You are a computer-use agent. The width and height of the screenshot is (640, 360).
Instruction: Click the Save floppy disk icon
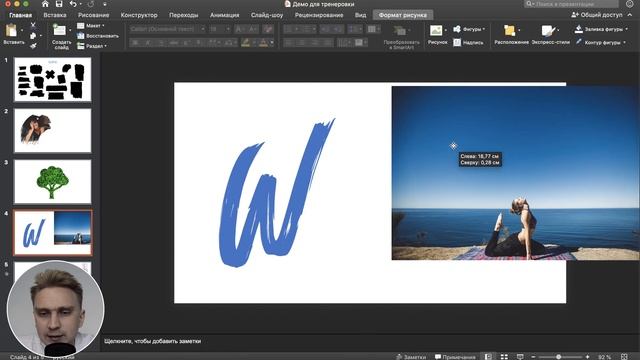point(59,4)
